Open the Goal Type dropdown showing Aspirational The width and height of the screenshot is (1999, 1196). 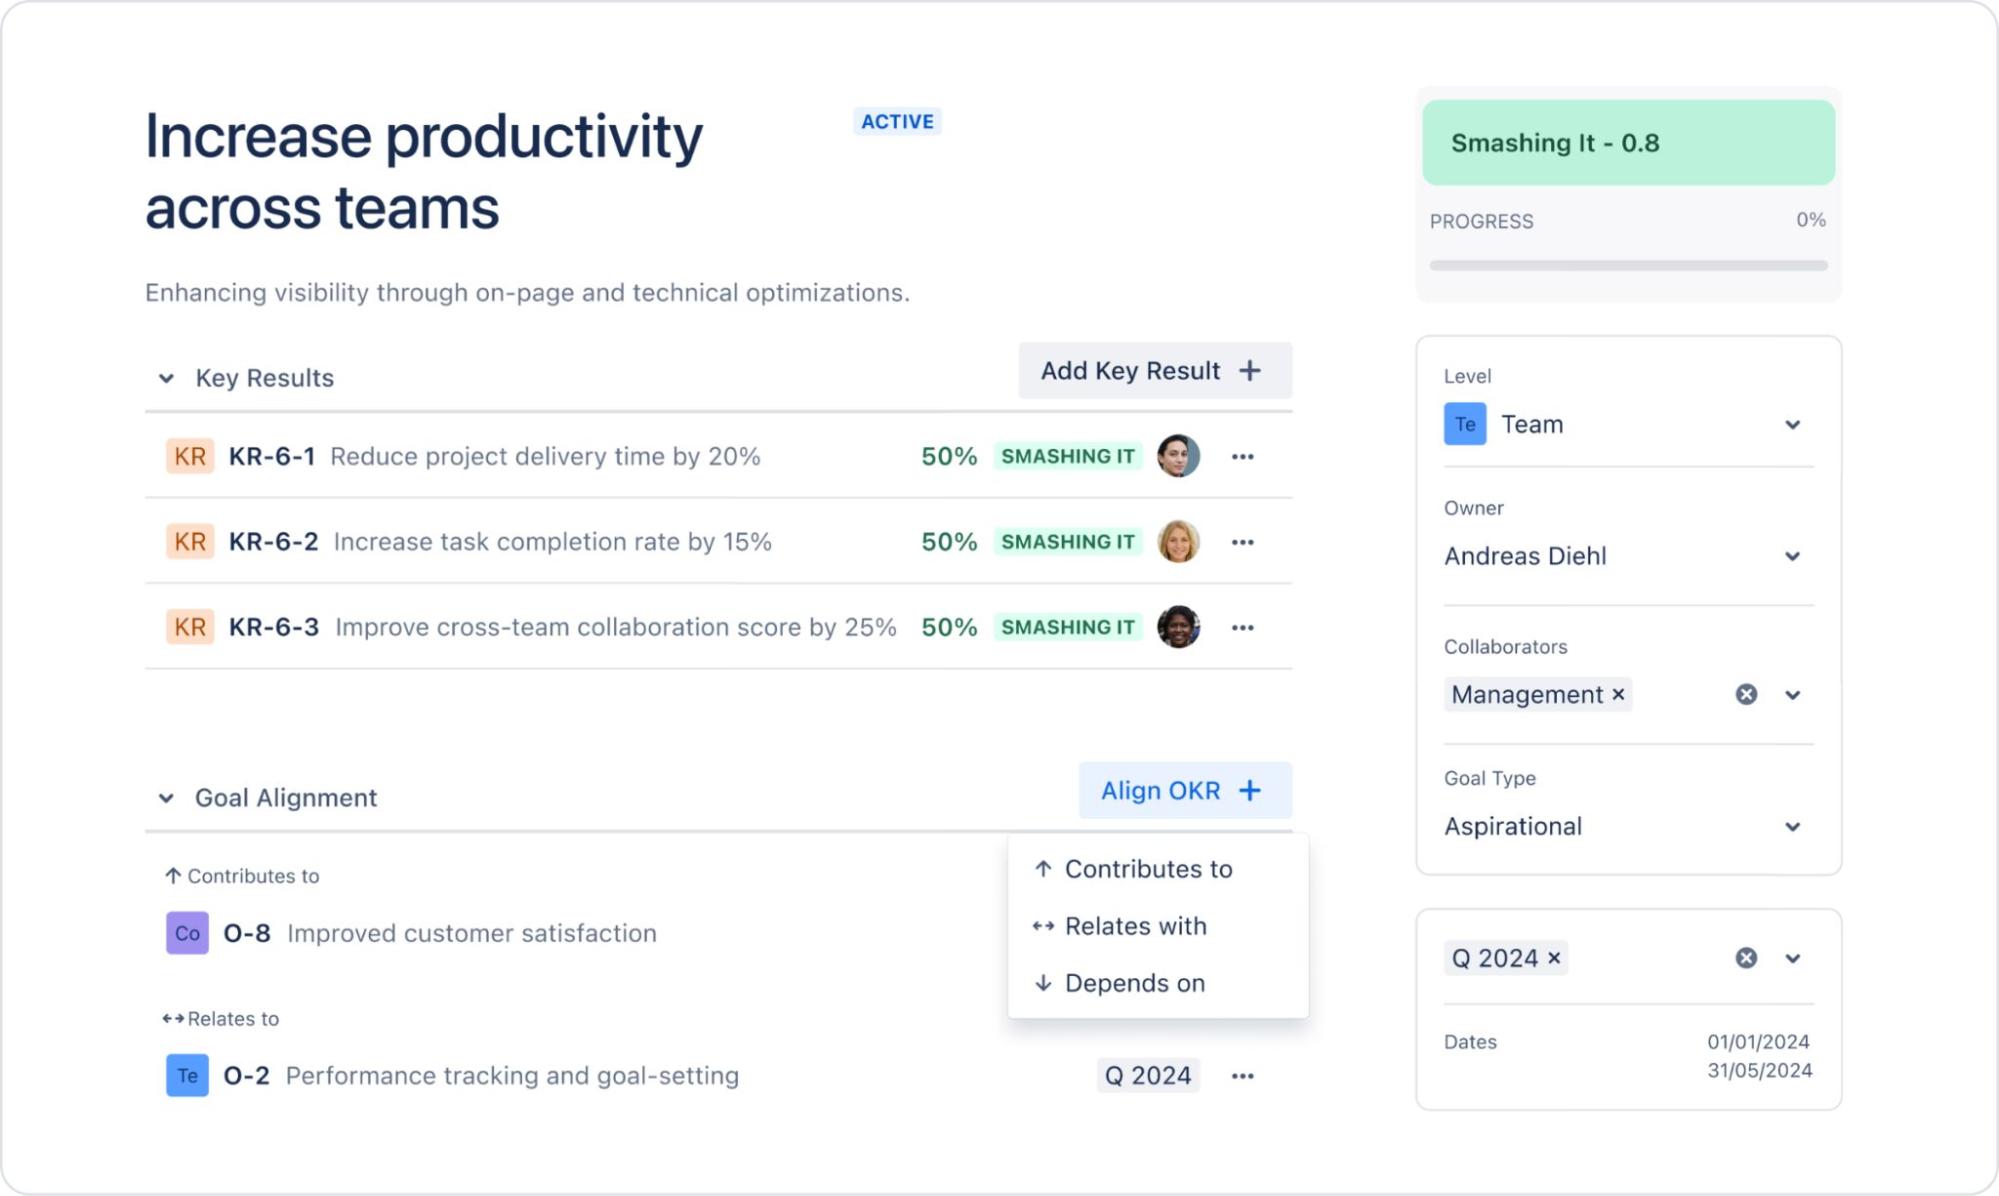click(x=1794, y=826)
